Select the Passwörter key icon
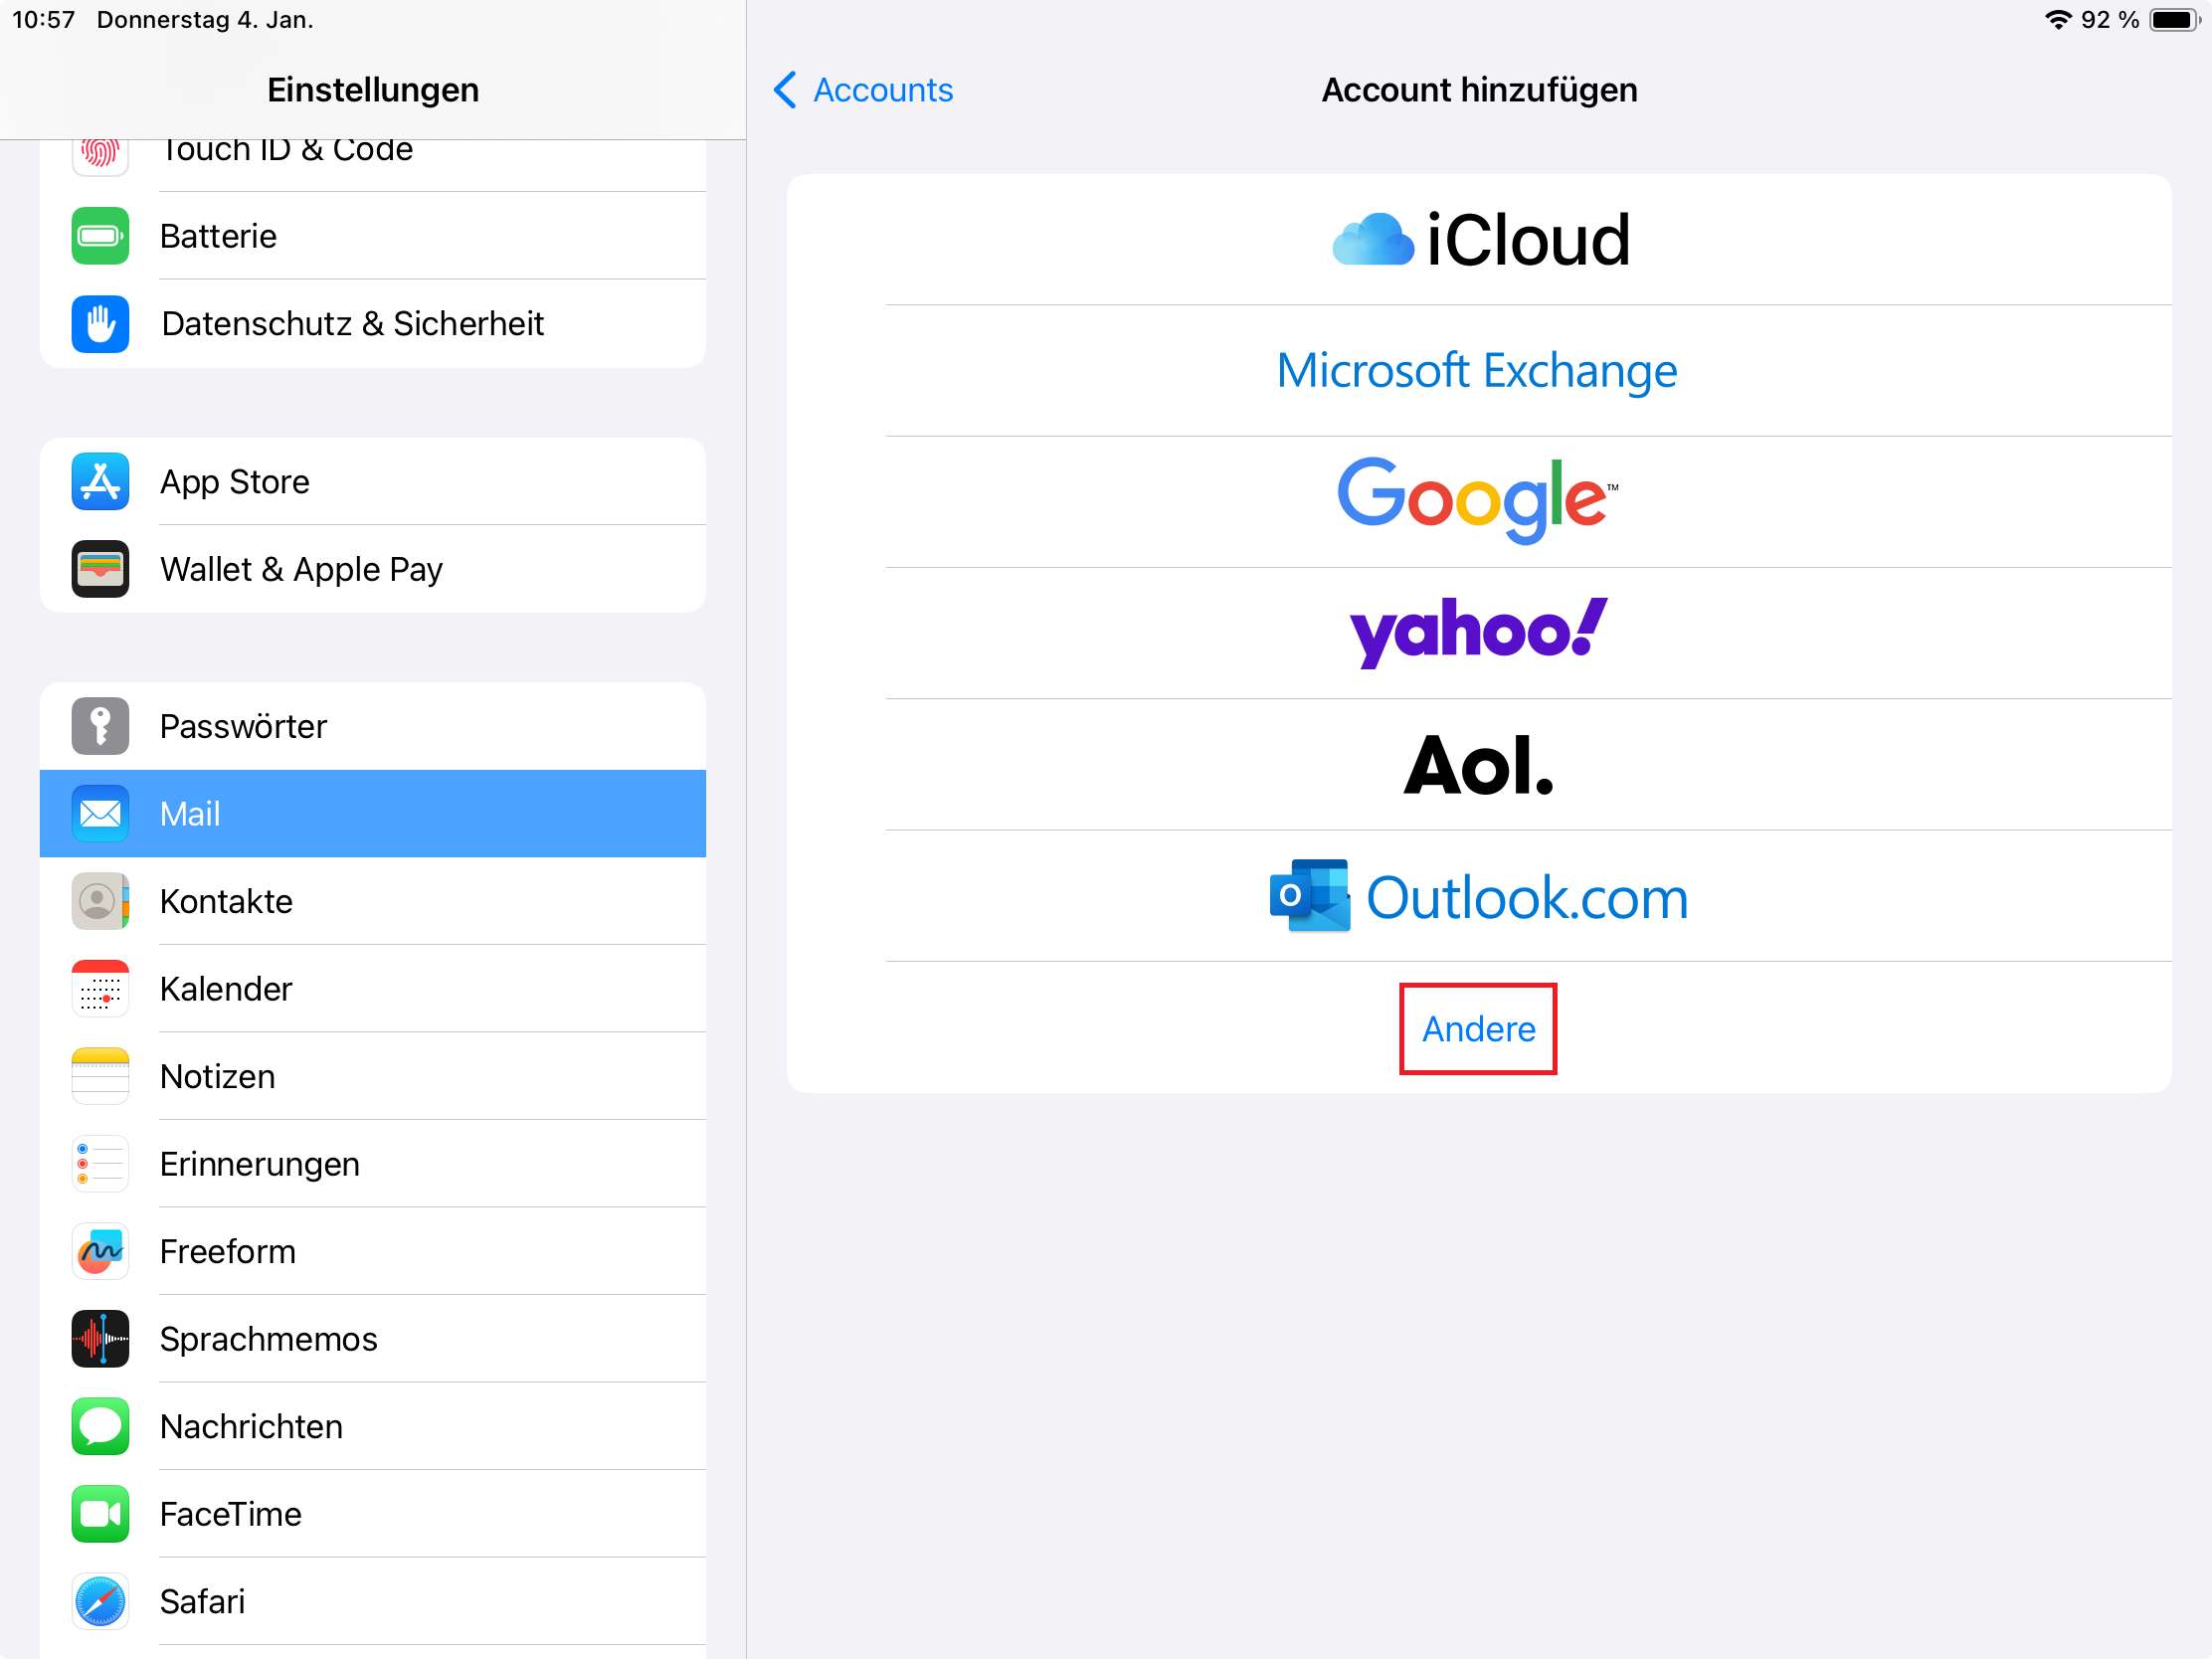The image size is (2212, 1659). point(100,726)
